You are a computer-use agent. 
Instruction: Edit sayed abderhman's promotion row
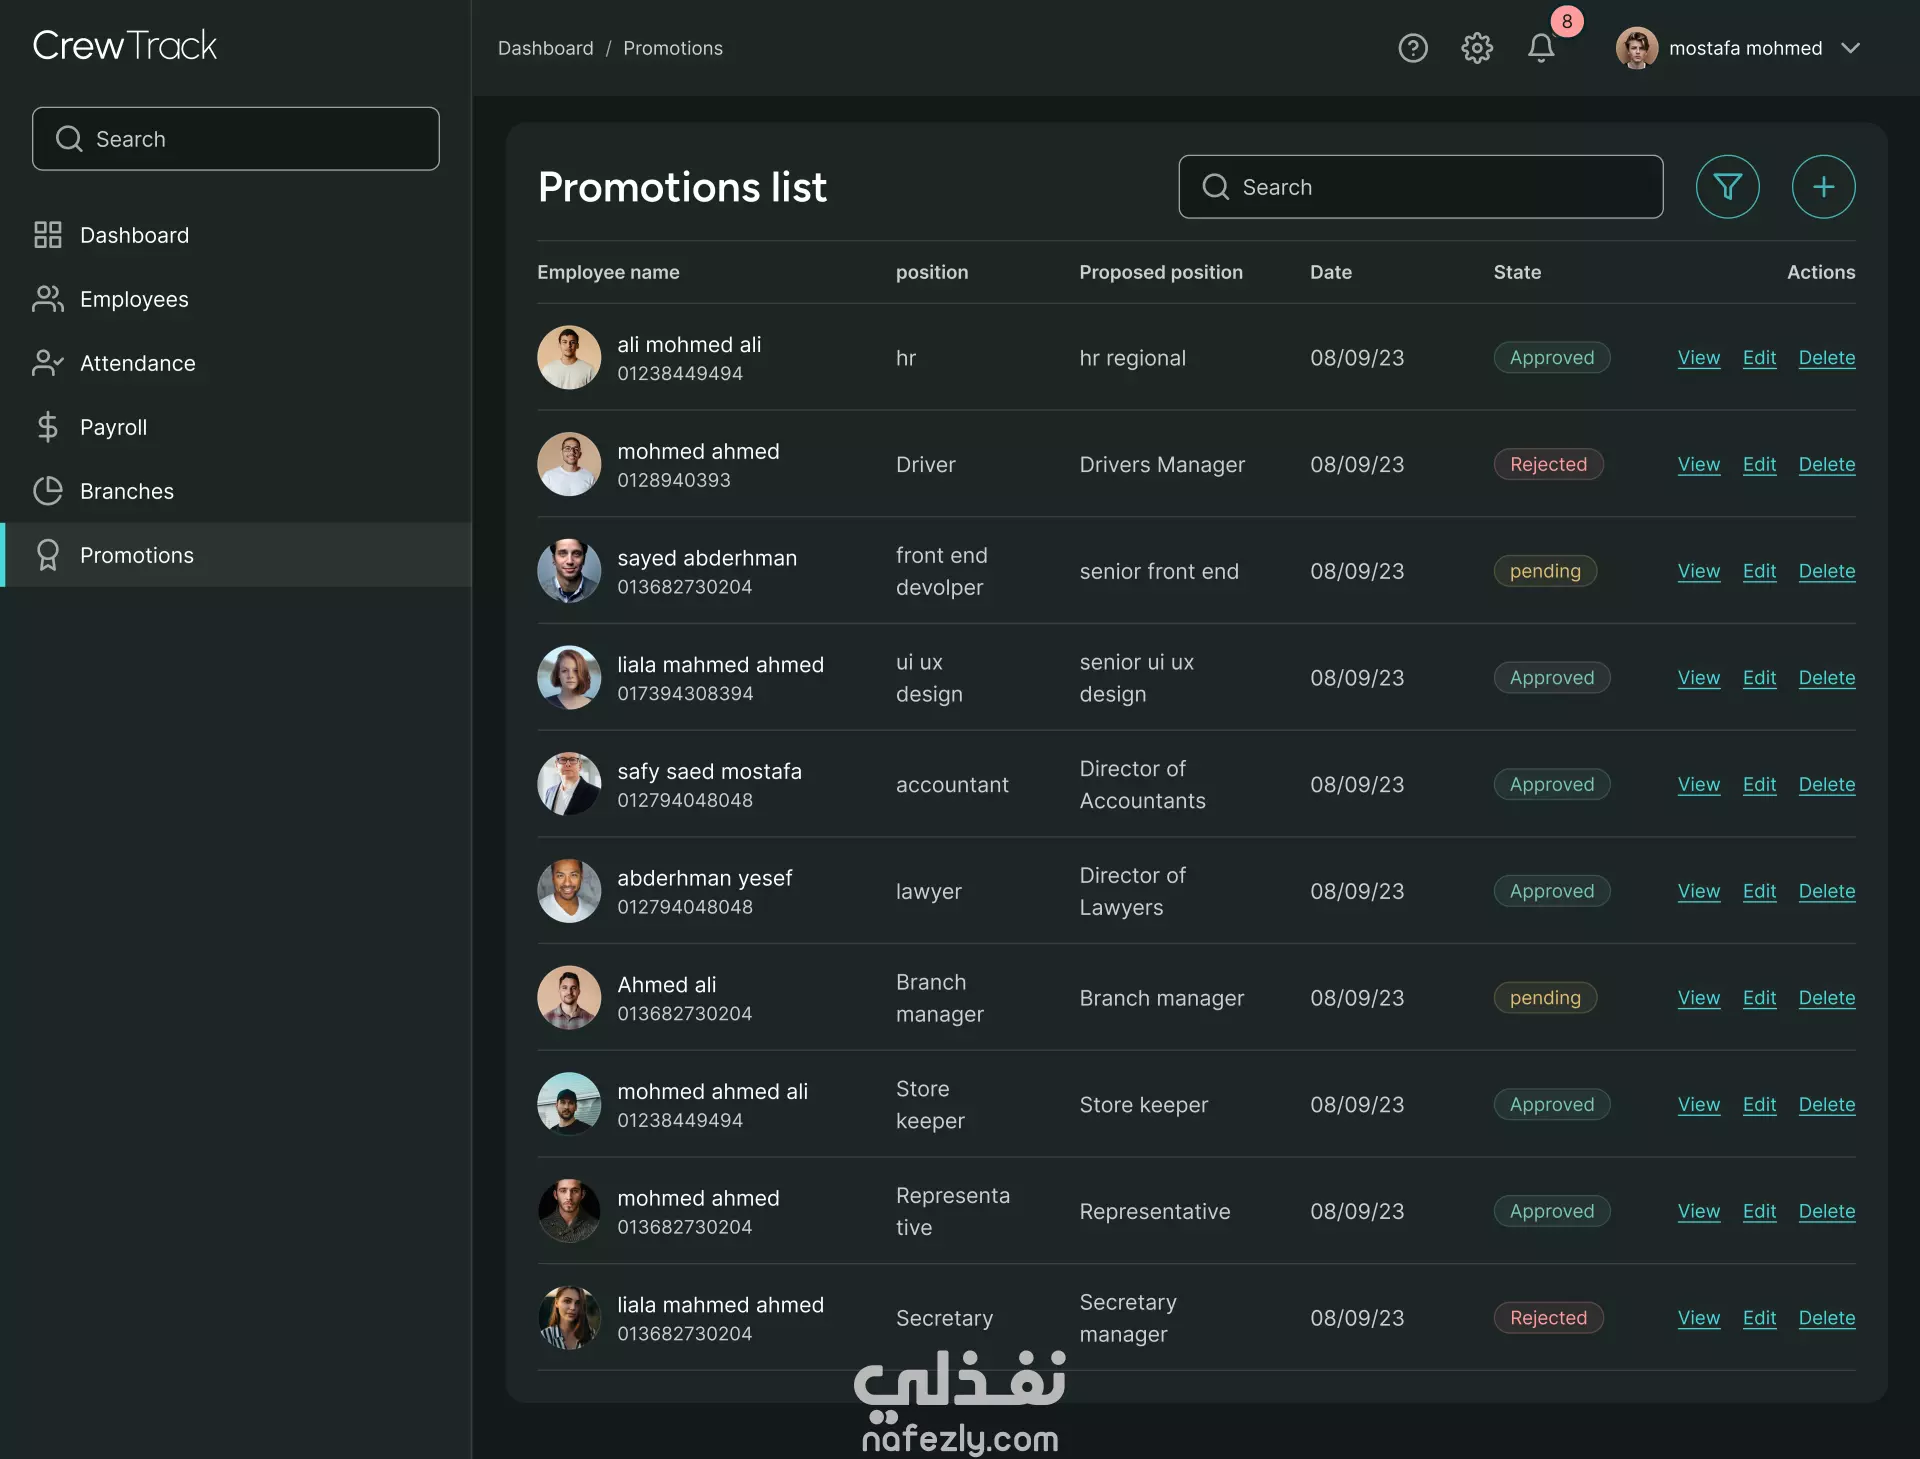1759,571
